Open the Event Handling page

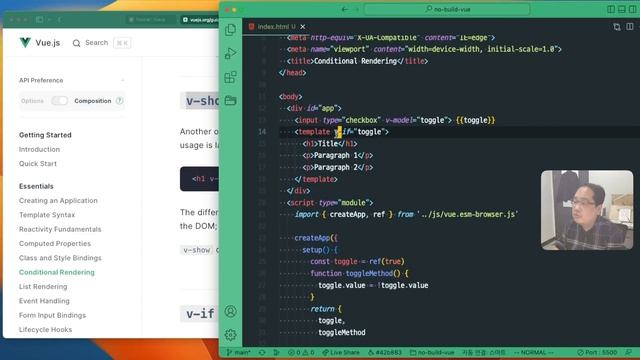44,301
